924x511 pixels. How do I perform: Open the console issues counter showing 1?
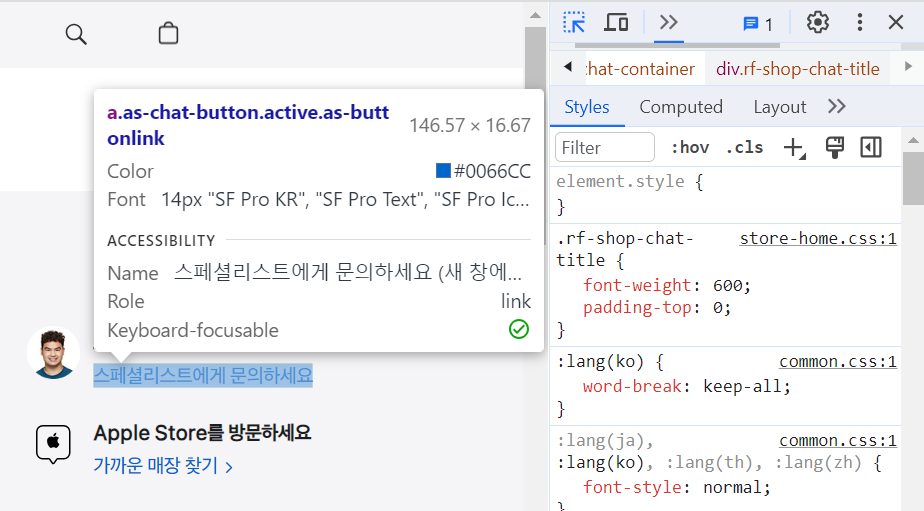point(758,24)
